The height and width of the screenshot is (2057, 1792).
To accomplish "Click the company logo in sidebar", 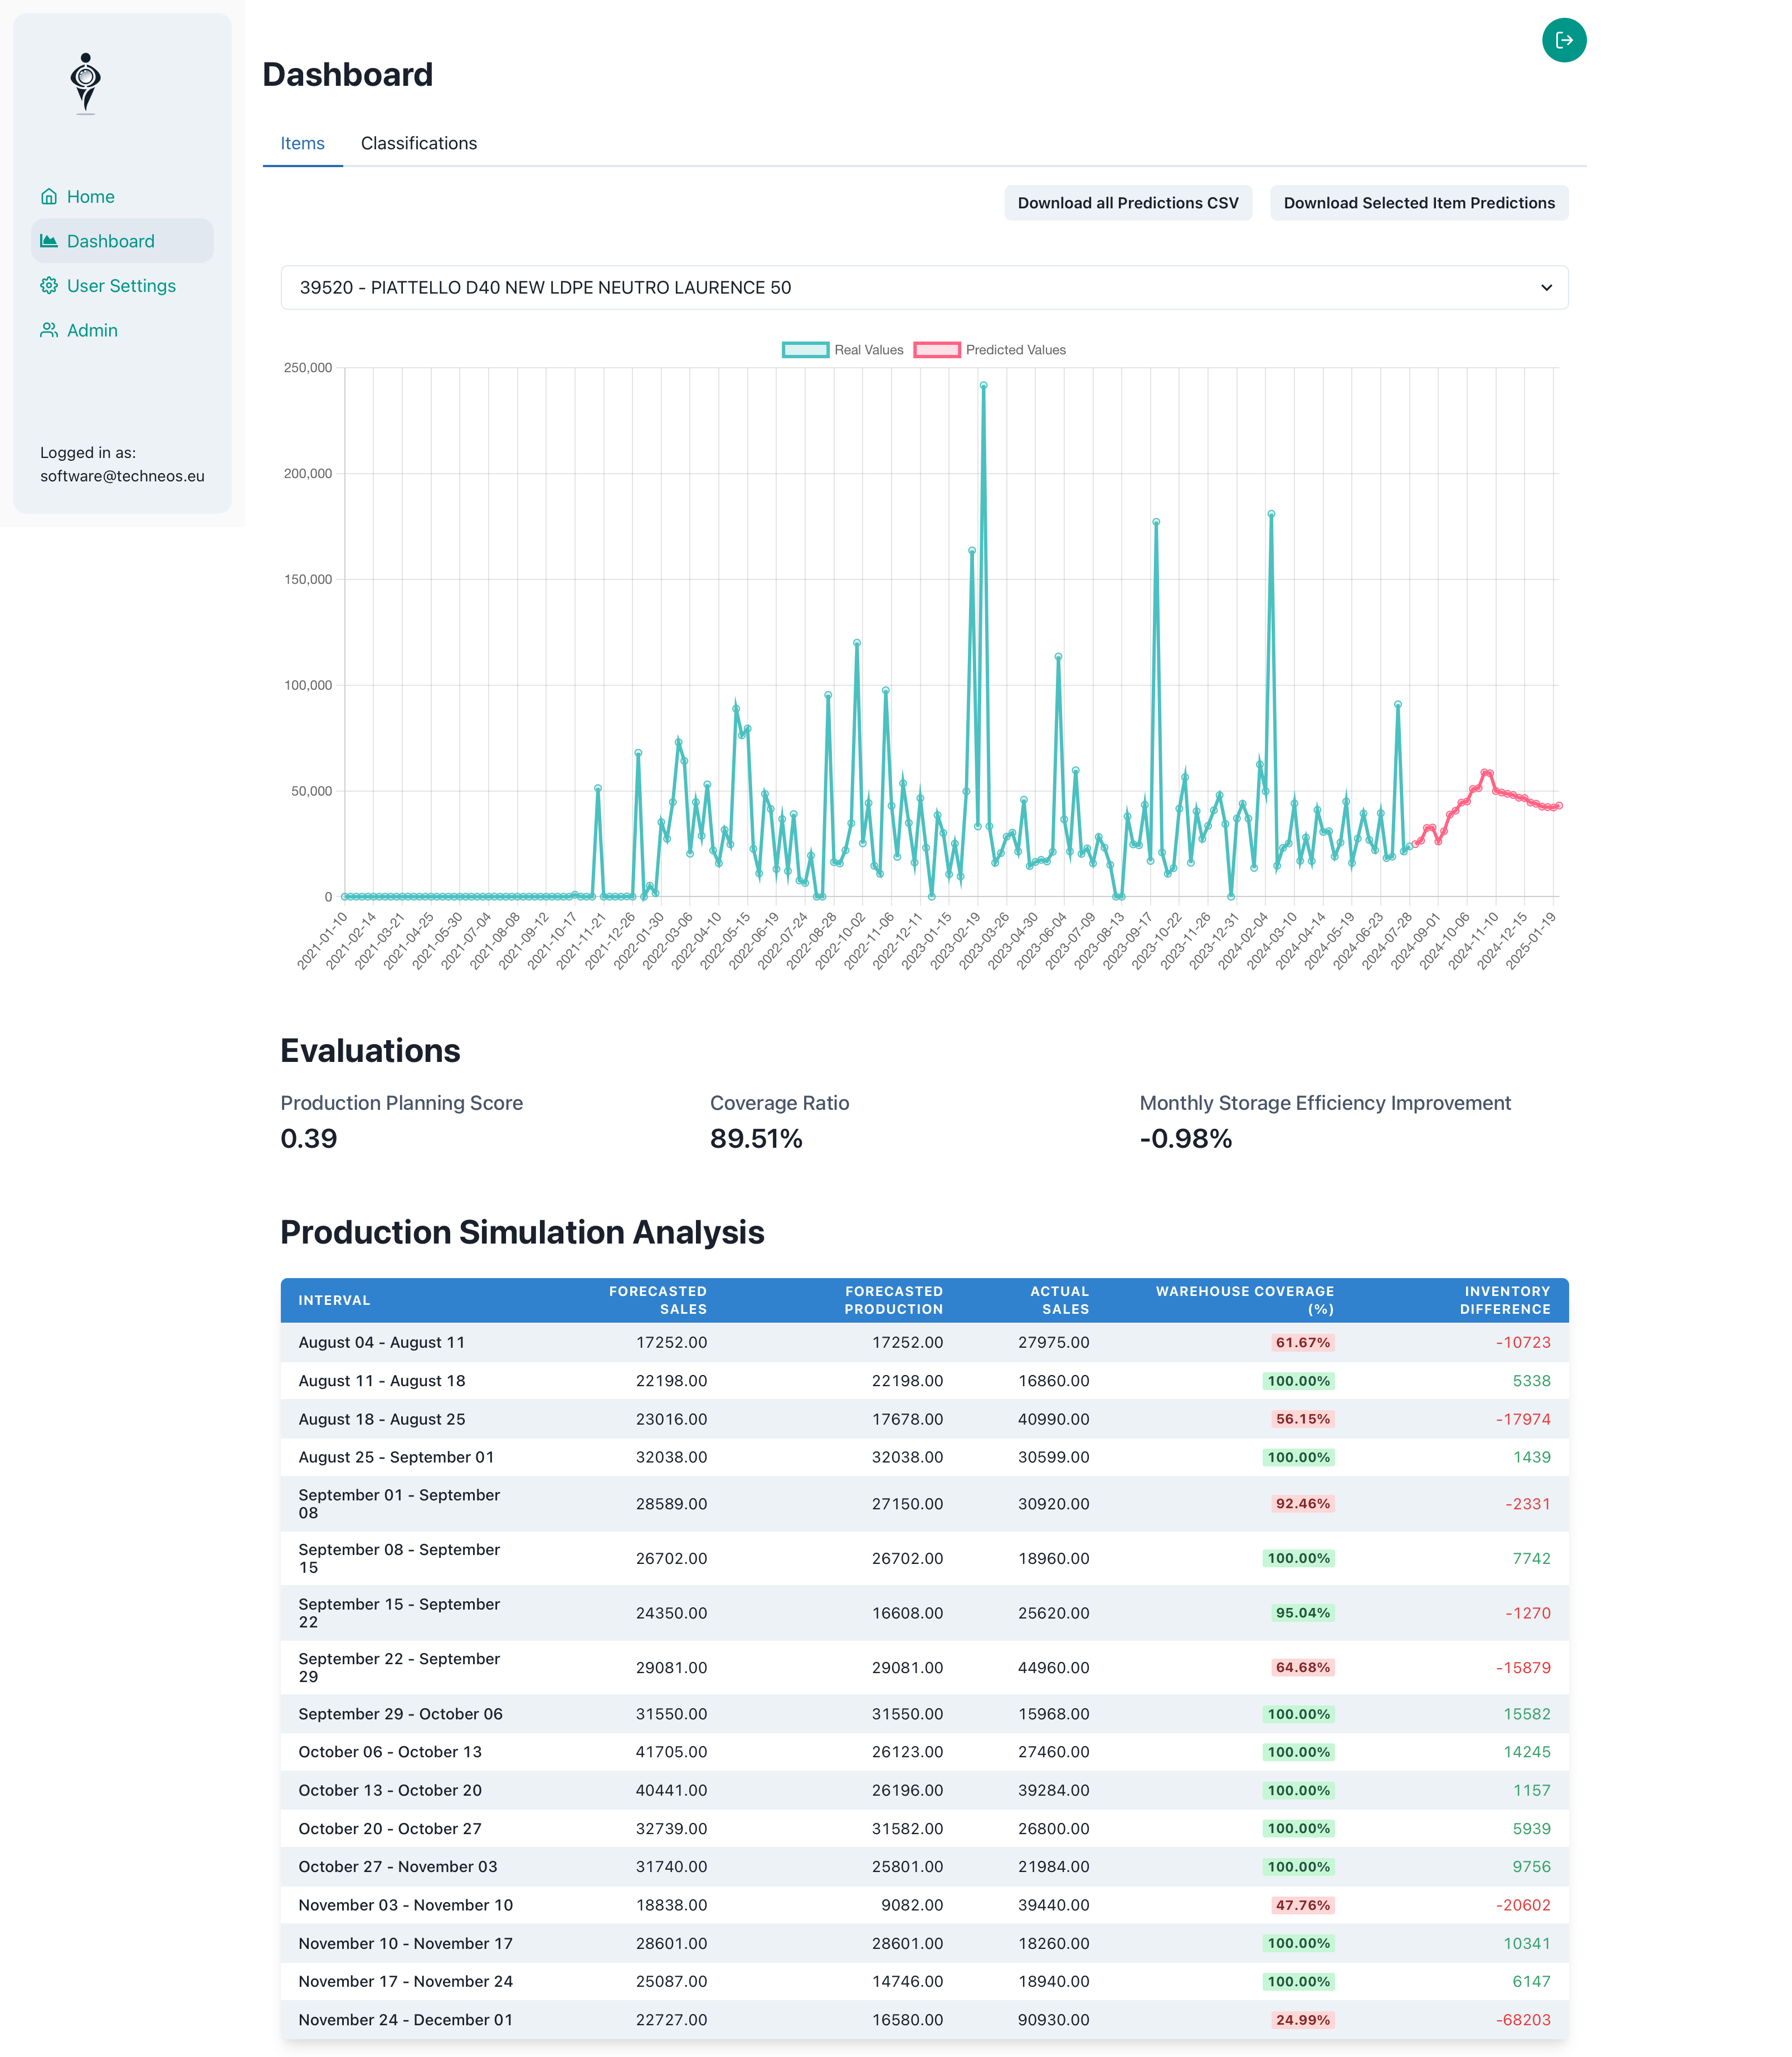I will (x=86, y=83).
